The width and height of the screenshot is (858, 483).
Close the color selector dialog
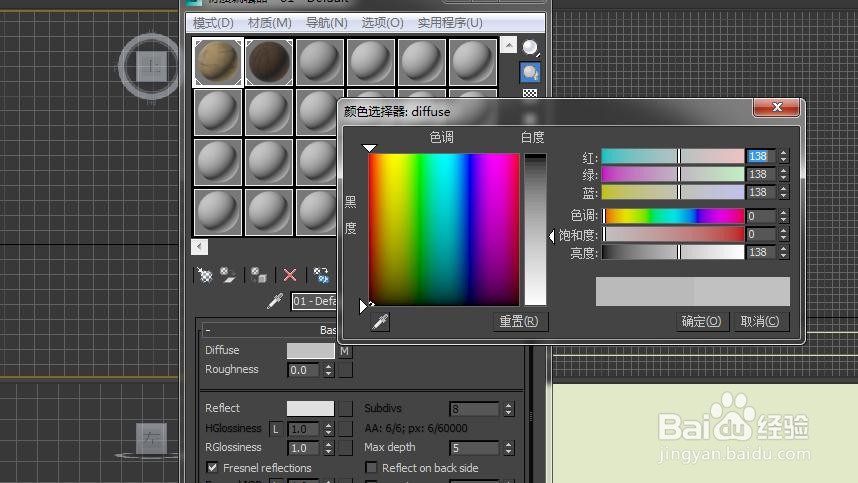(x=776, y=107)
